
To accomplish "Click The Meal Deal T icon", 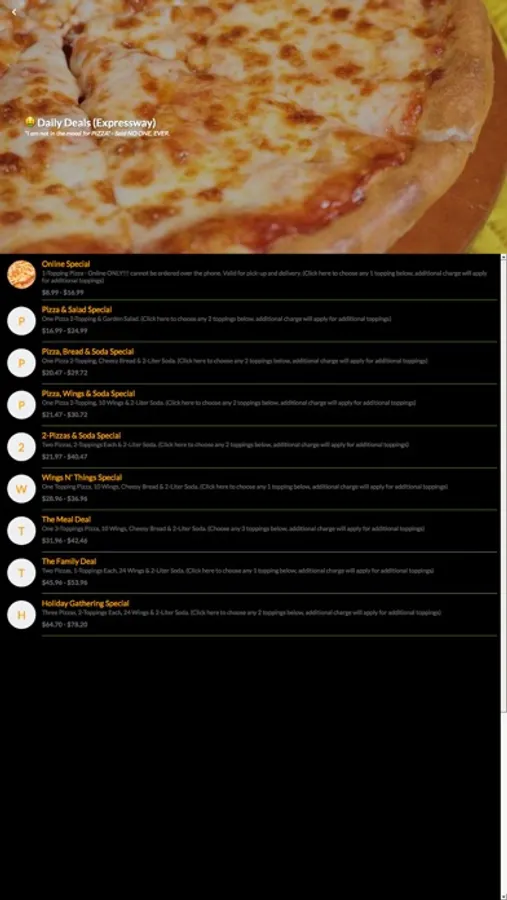I will (22, 530).
